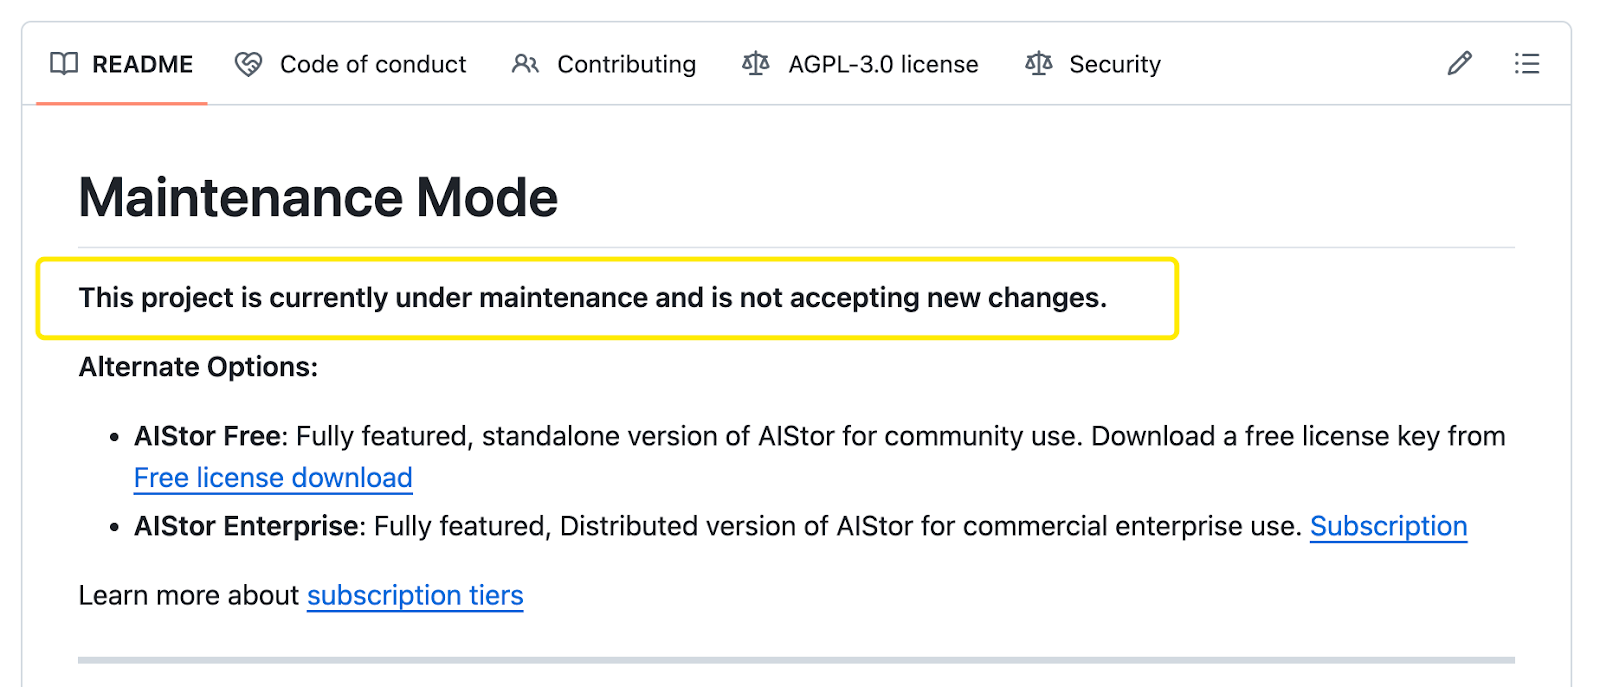Visit the subscription tiers link

coord(415,595)
